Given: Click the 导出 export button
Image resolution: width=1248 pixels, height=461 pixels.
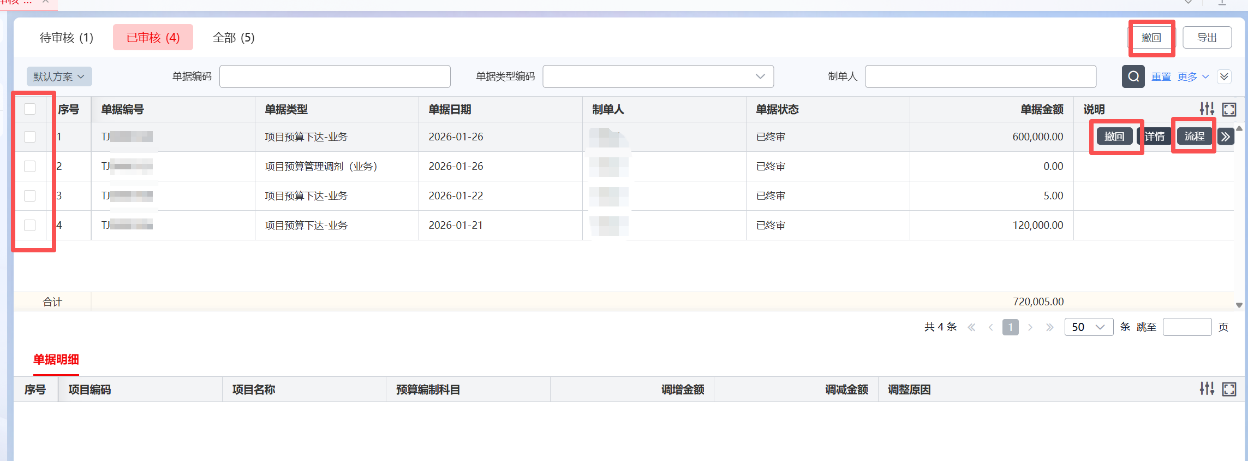Looking at the screenshot, I should (1207, 38).
